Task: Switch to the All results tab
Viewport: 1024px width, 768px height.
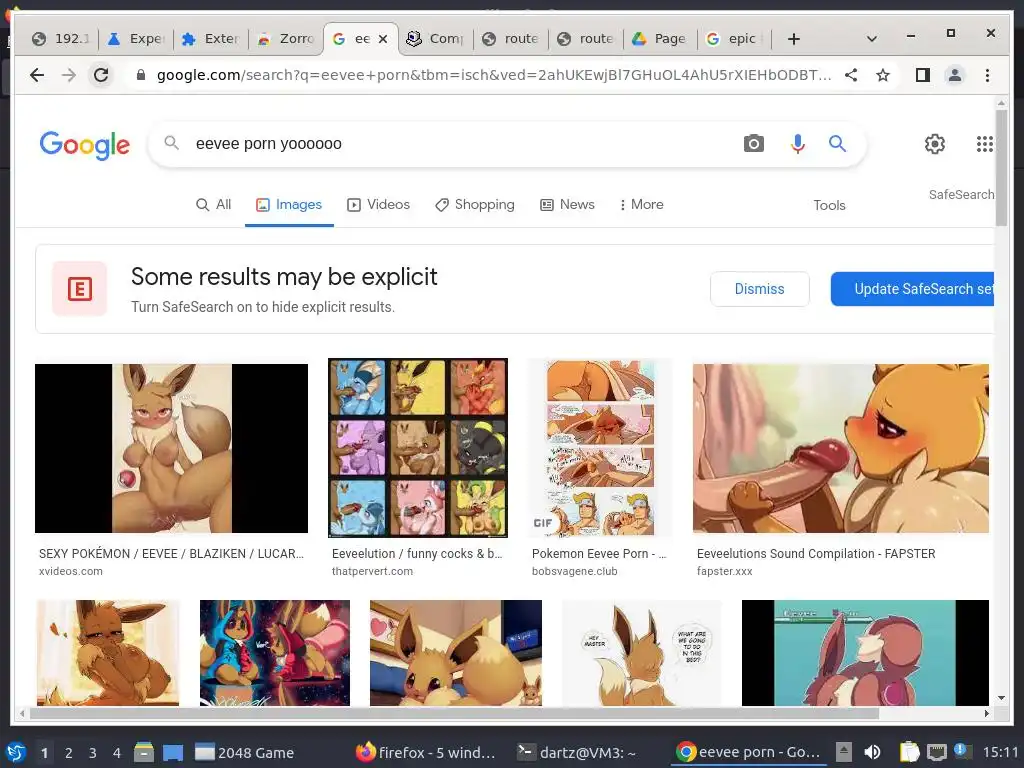Action: [x=214, y=204]
